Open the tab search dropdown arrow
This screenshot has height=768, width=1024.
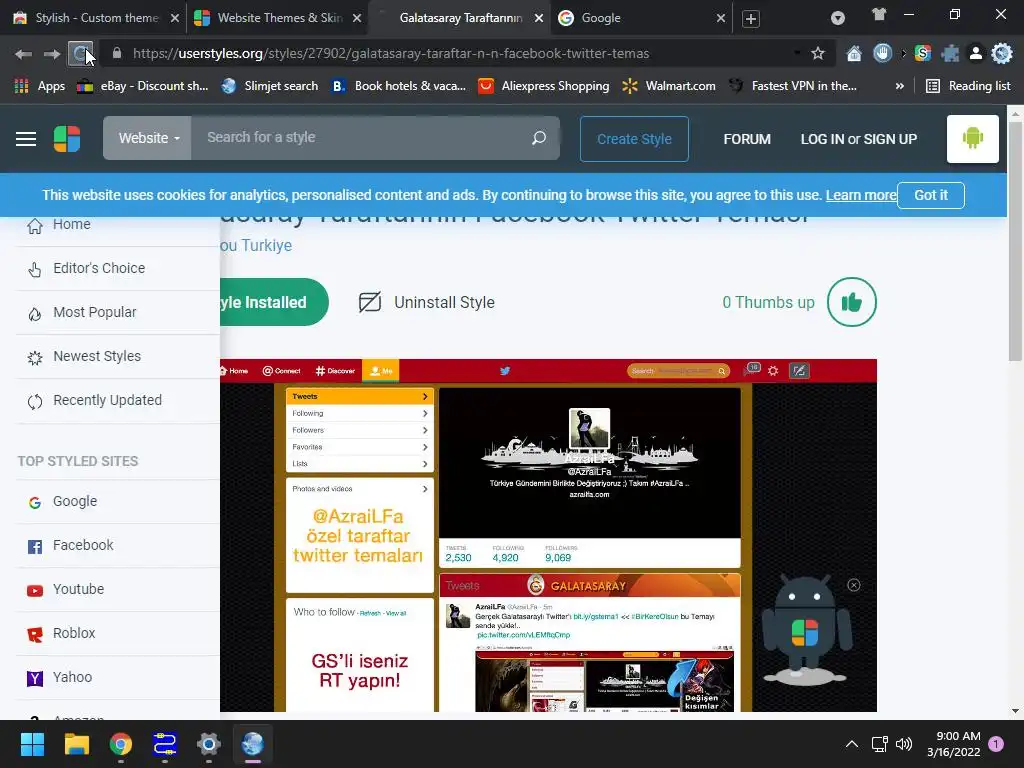pyautogui.click(x=837, y=18)
